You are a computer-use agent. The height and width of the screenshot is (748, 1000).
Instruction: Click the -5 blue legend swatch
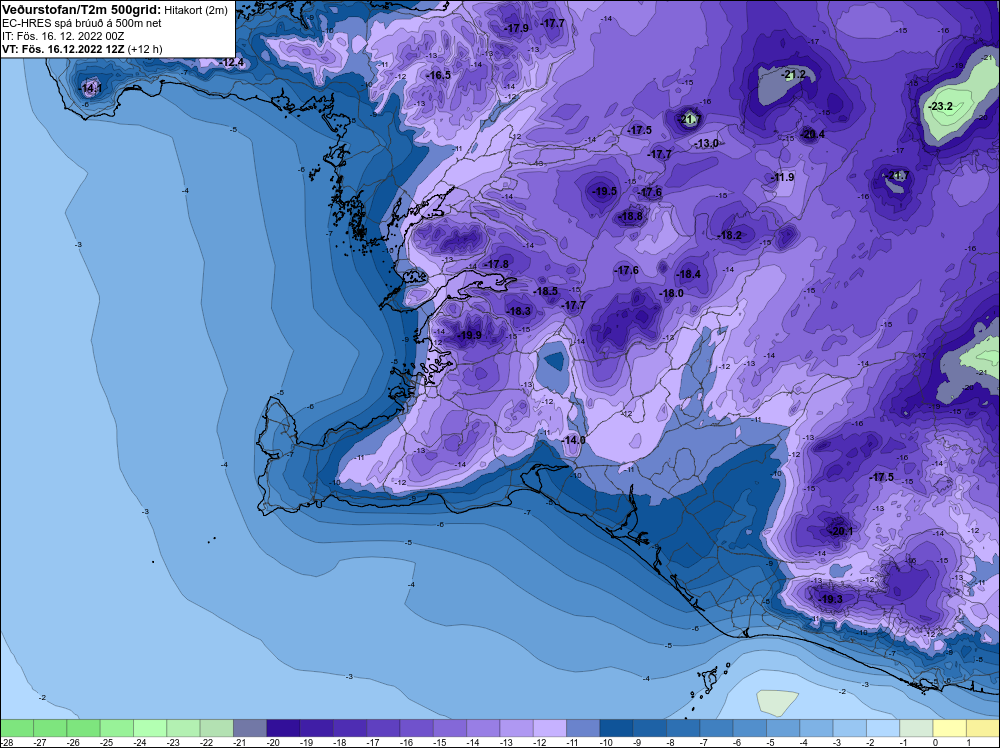[783, 728]
